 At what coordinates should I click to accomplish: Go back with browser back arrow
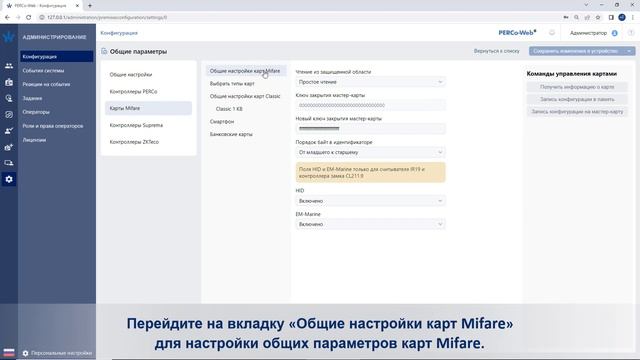7,18
